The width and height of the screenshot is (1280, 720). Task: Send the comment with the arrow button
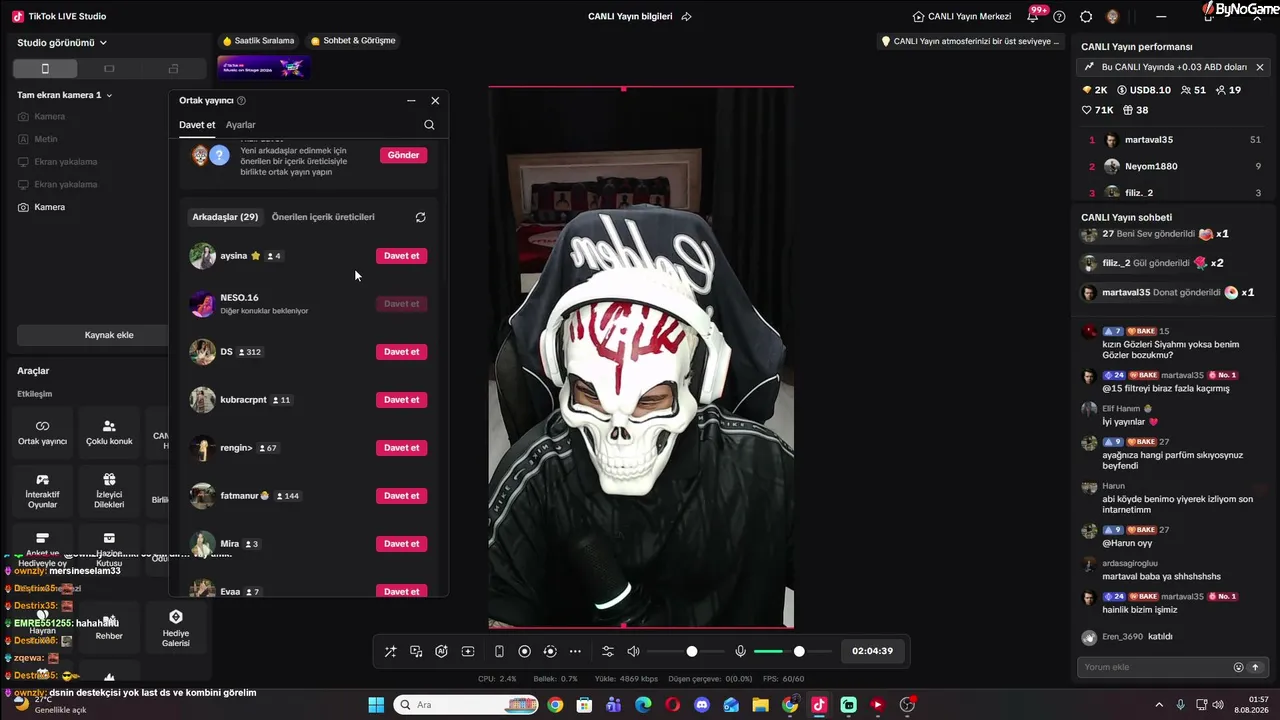point(1255,667)
